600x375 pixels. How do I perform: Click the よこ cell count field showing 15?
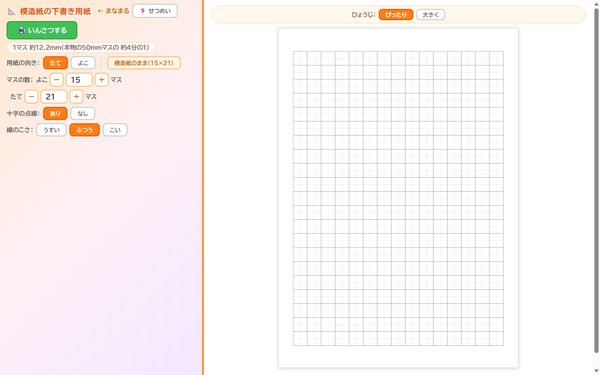tap(79, 80)
